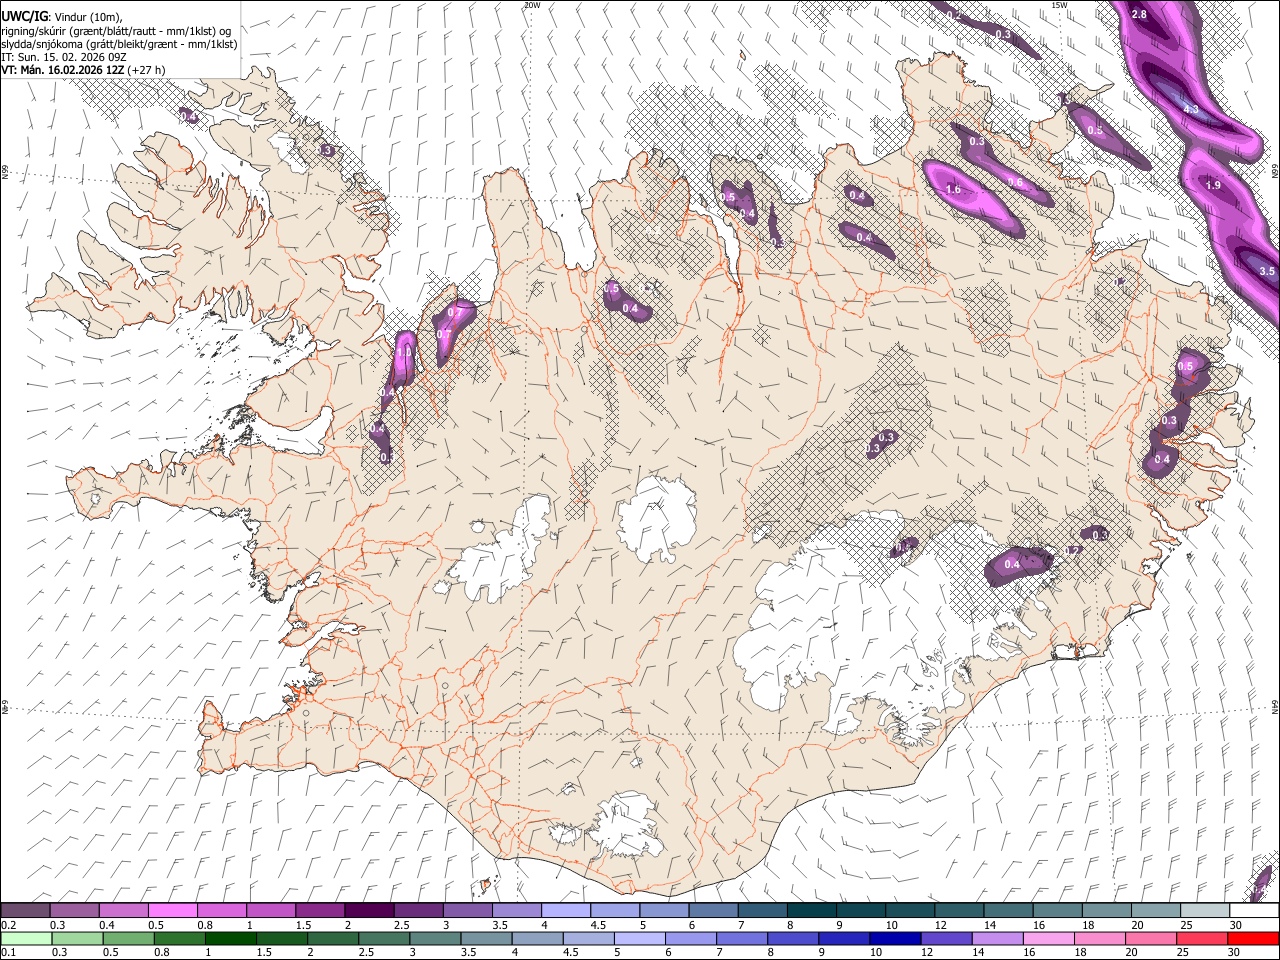Click the UWC/IG title label
This screenshot has width=1280, height=960.
pyautogui.click(x=23, y=17)
